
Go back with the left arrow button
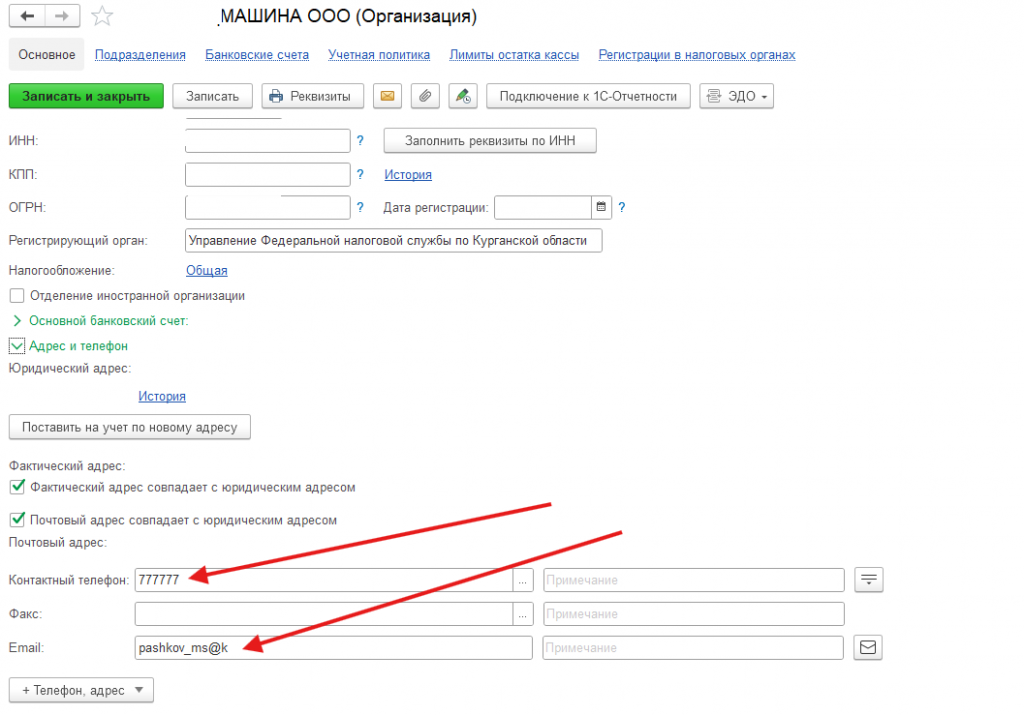click(x=27, y=16)
